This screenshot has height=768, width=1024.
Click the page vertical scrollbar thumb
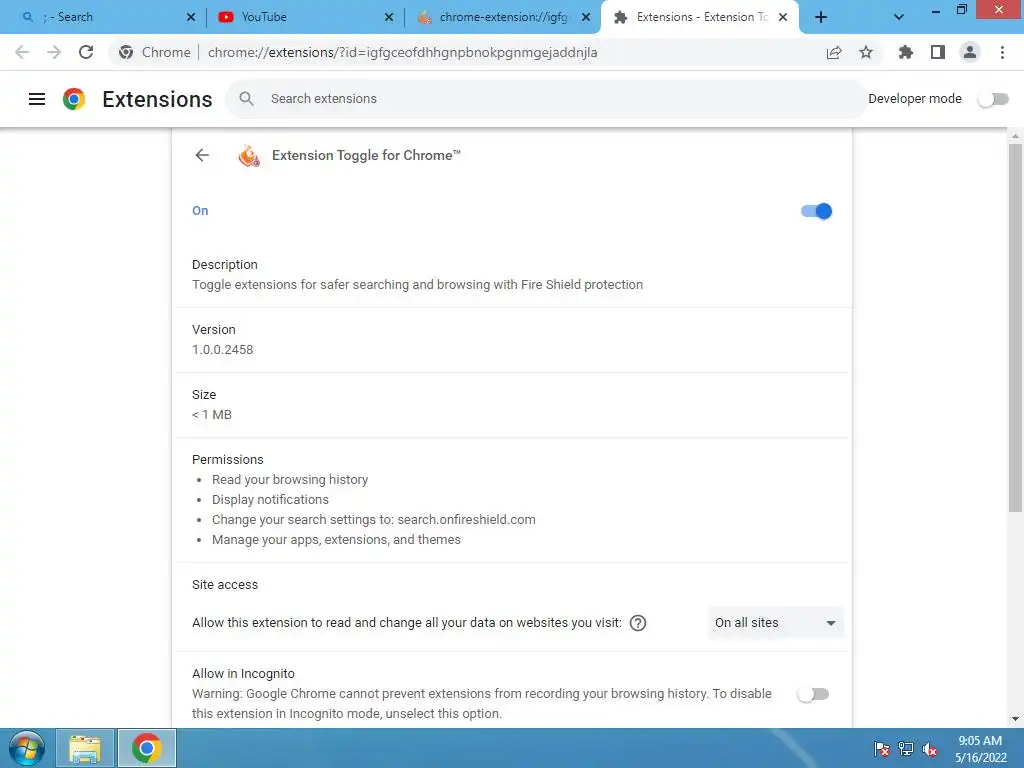click(1015, 327)
